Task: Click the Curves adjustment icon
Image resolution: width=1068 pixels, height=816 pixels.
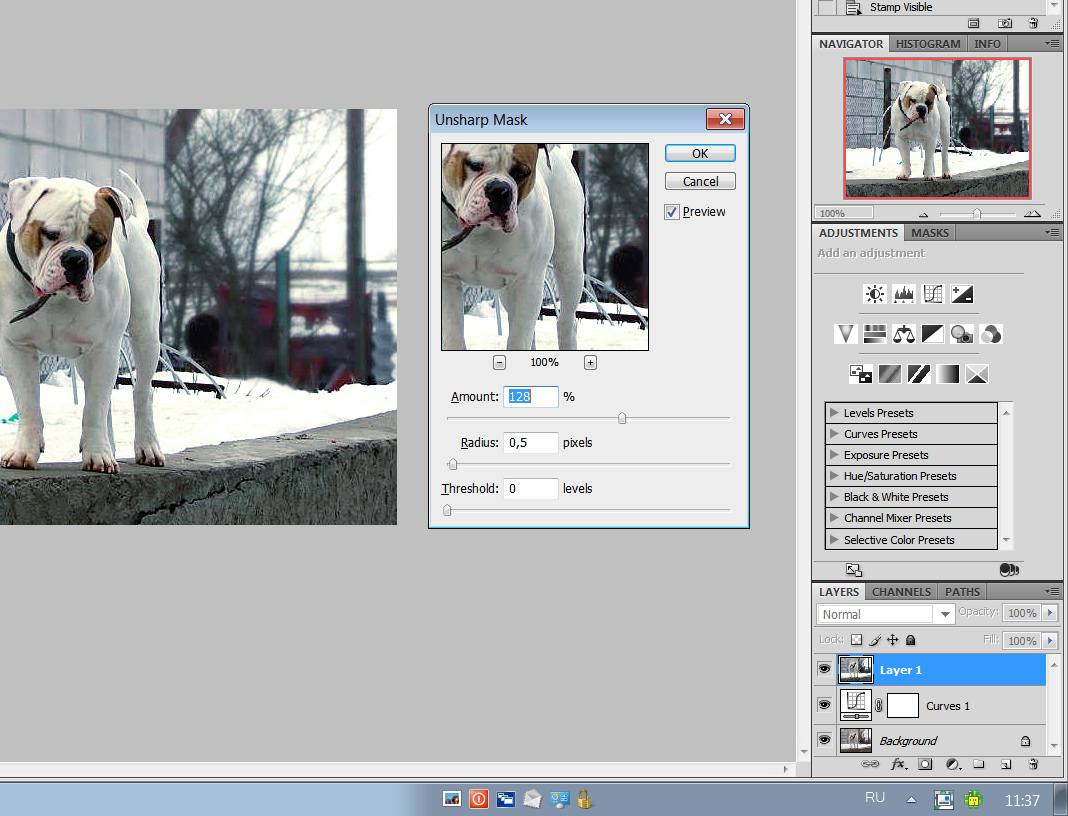Action: (933, 294)
